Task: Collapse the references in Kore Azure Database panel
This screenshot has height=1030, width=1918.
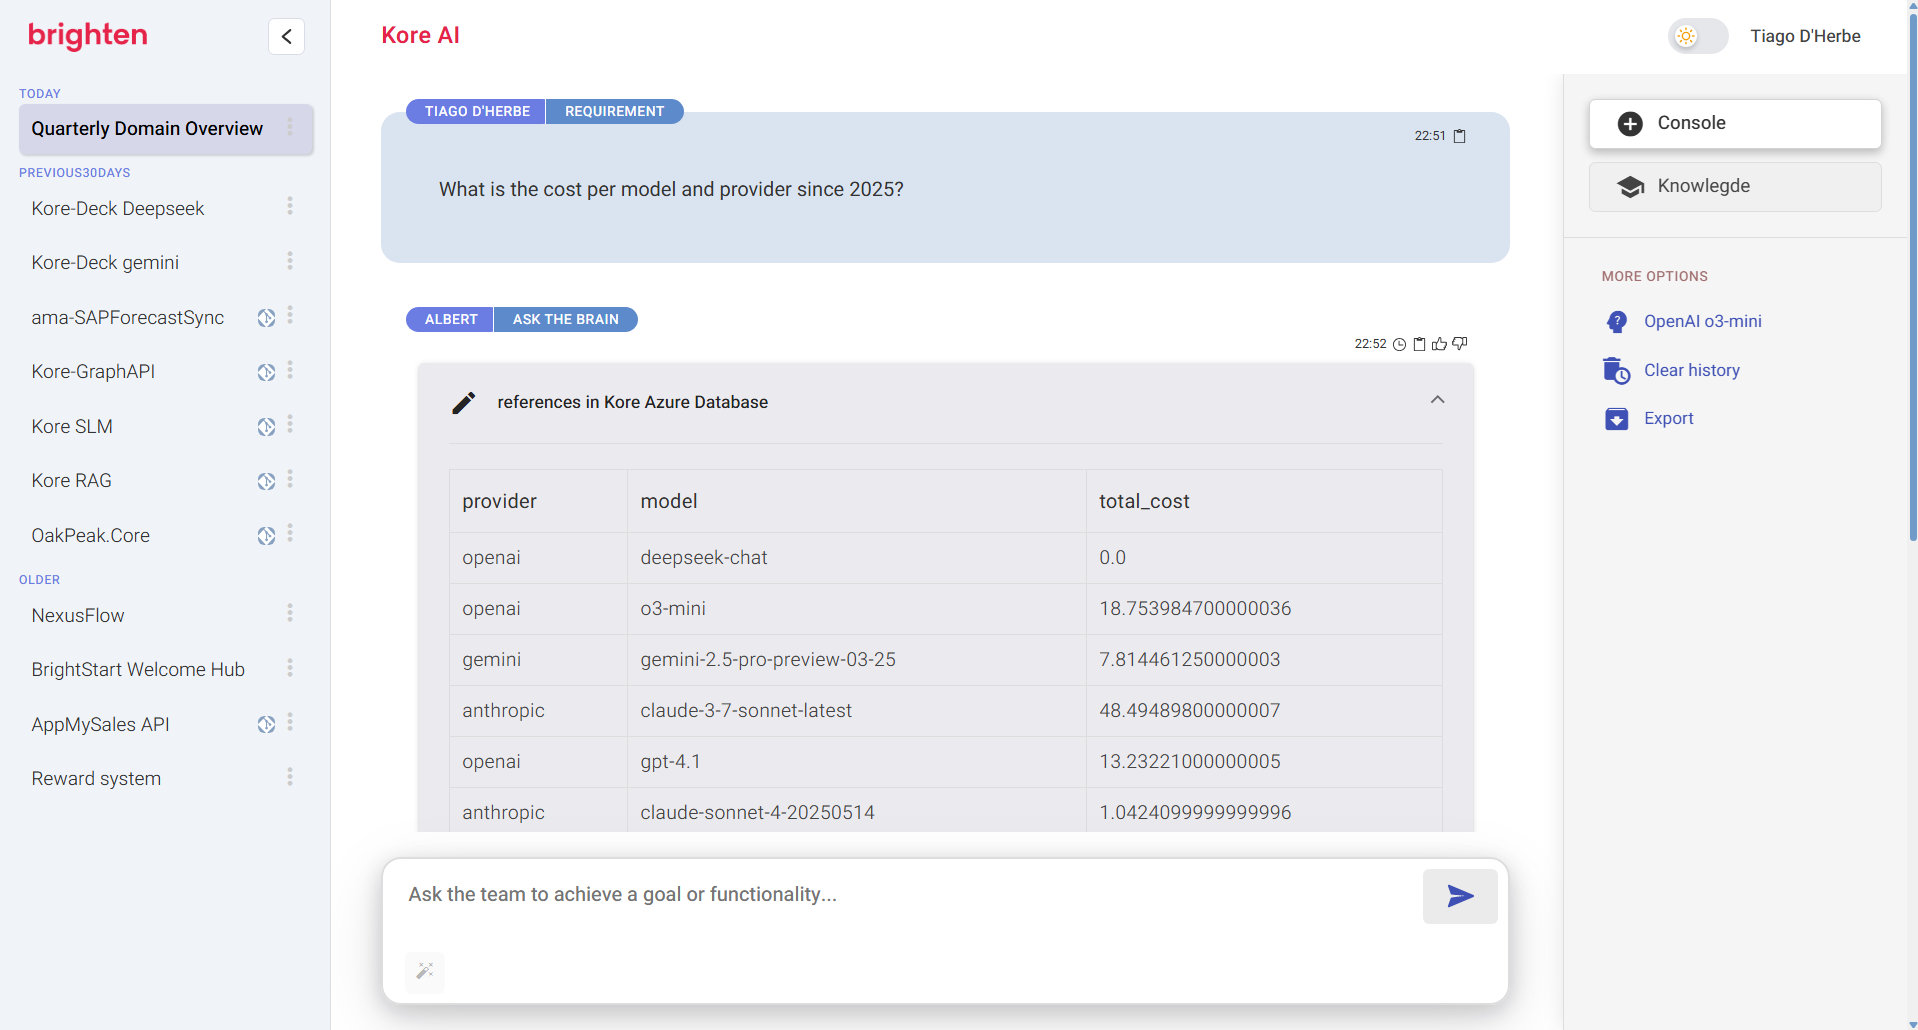Action: pyautogui.click(x=1437, y=400)
